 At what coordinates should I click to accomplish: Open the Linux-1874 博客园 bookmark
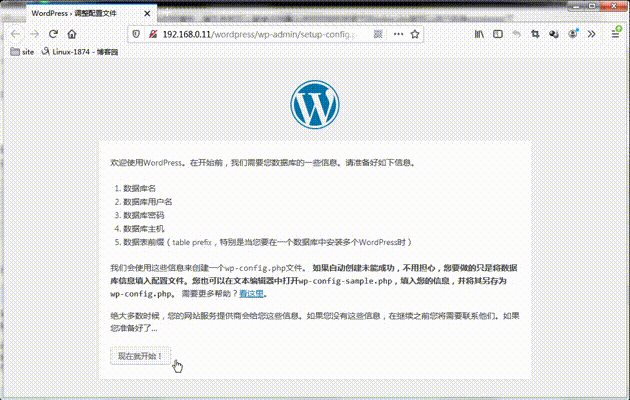pos(80,52)
